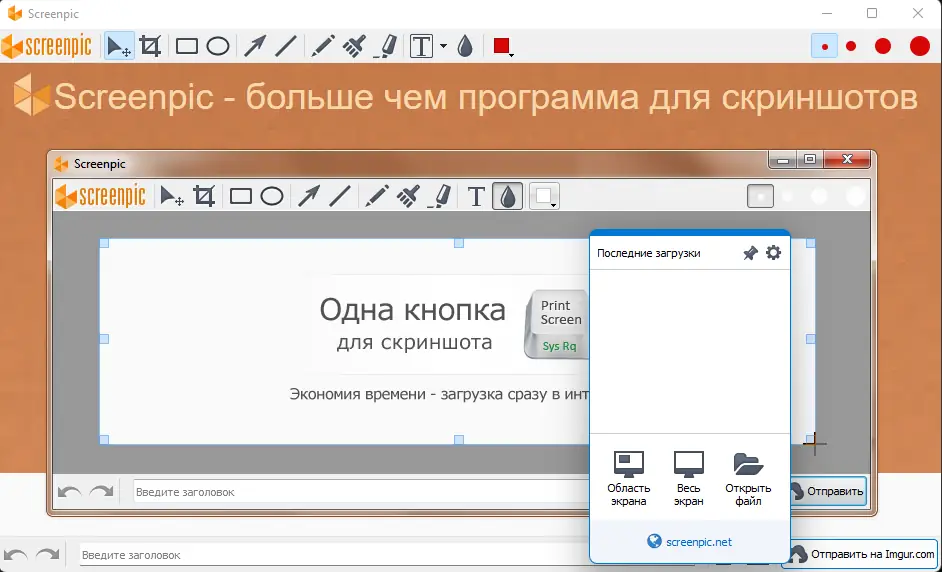This screenshot has width=942, height=572.
Task: Select the Highlighter tool in top toolbar
Action: pyautogui.click(x=385, y=46)
